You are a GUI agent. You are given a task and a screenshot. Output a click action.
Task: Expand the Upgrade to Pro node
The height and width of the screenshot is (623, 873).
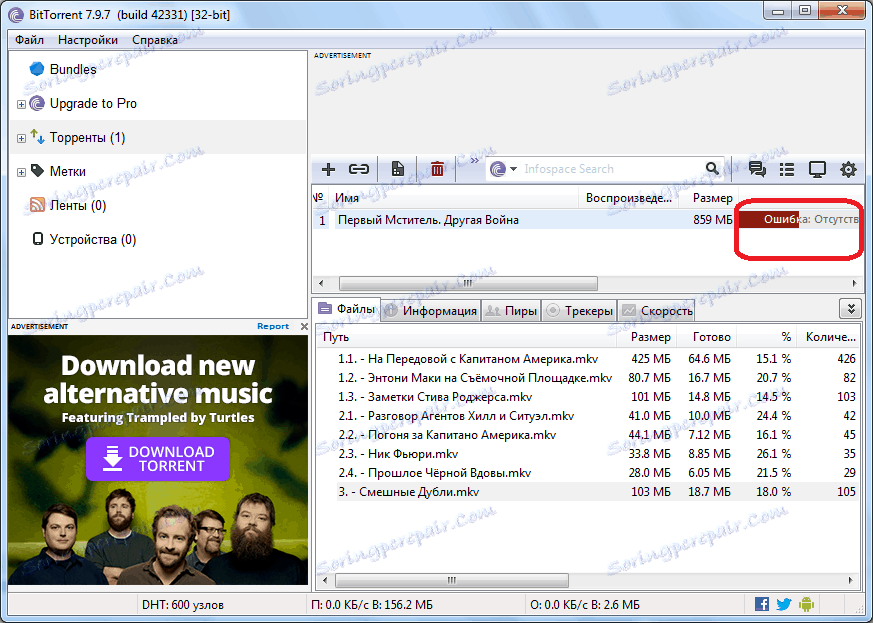point(21,104)
